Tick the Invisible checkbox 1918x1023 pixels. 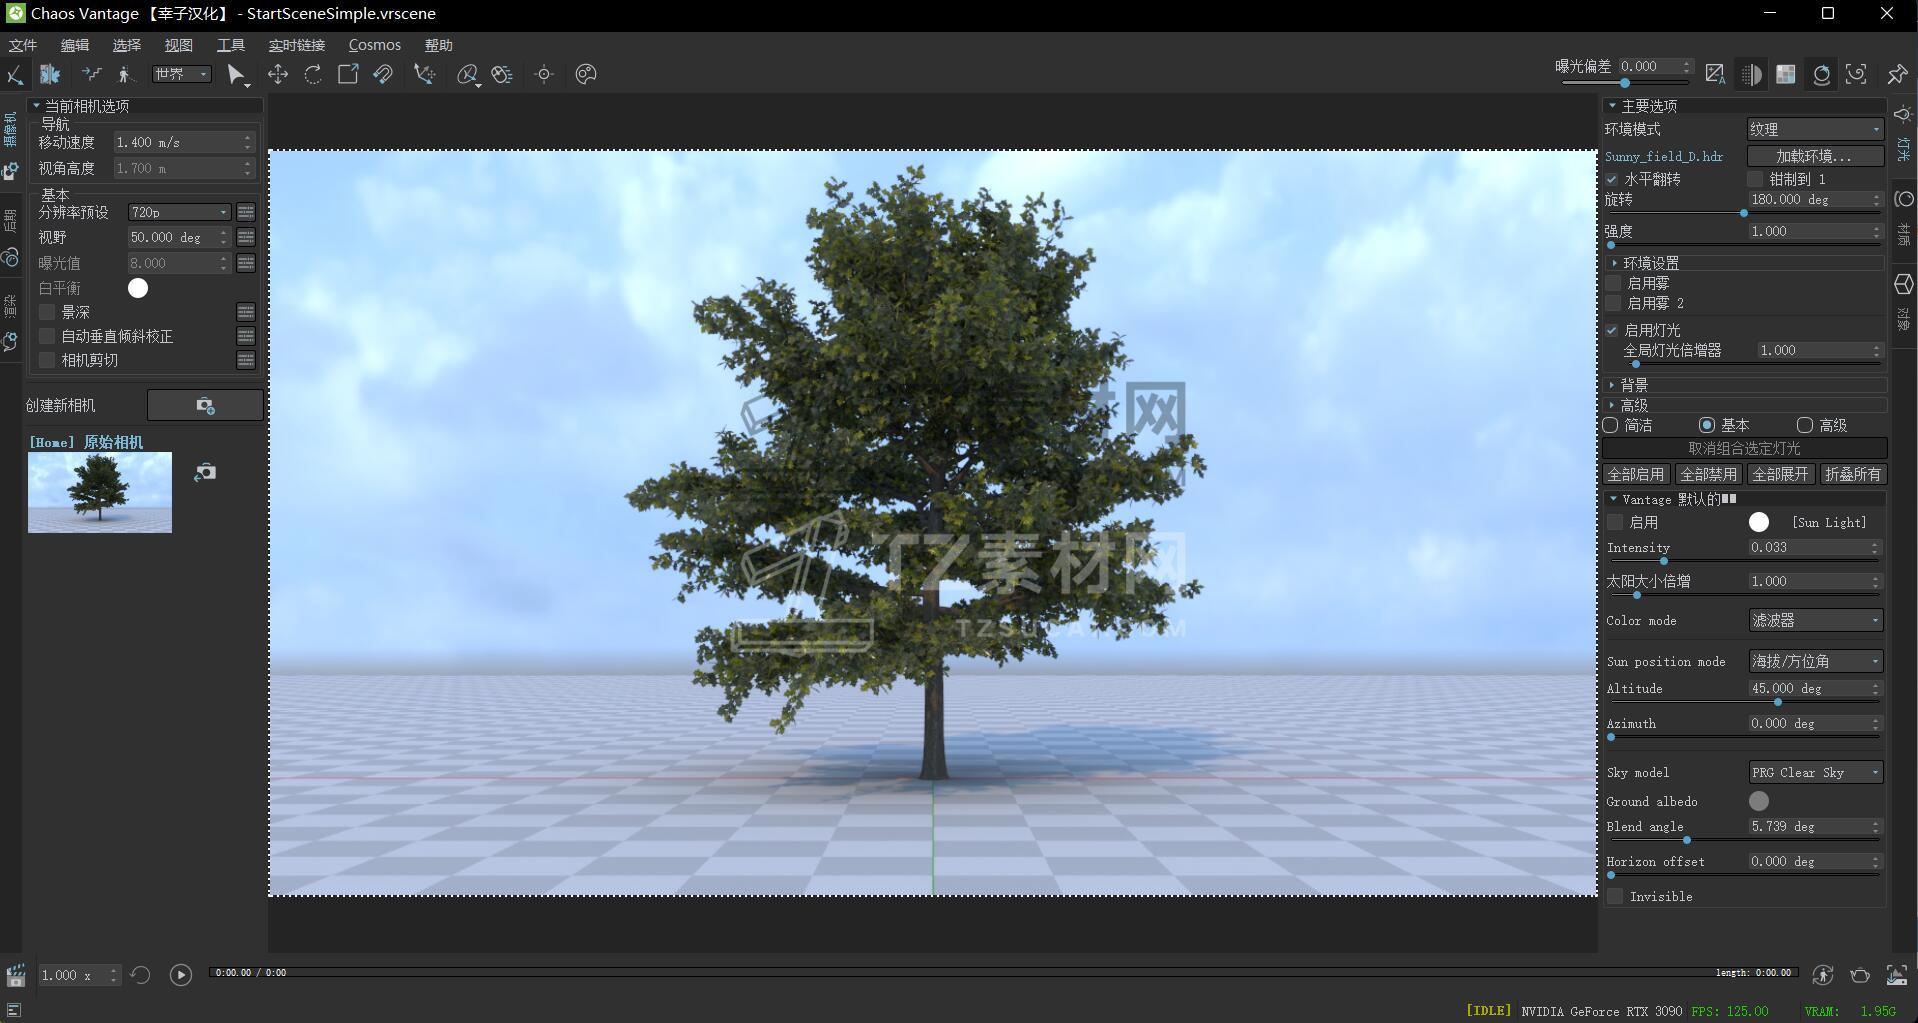click(1615, 896)
